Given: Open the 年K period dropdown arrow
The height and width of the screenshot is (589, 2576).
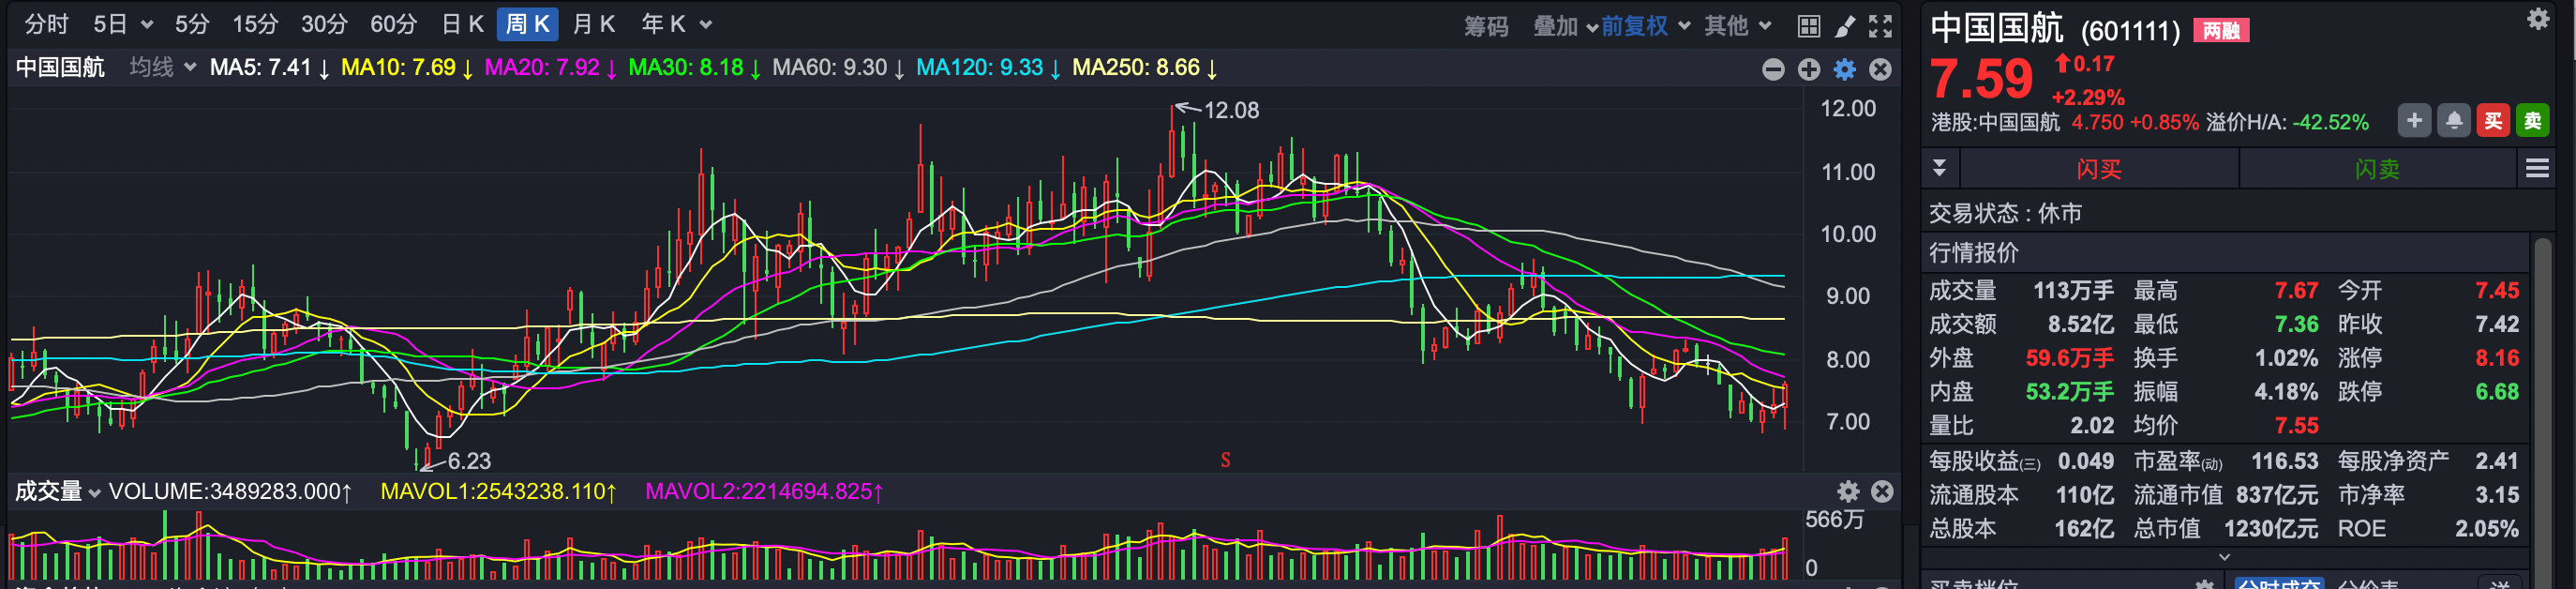Looking at the screenshot, I should coord(706,24).
